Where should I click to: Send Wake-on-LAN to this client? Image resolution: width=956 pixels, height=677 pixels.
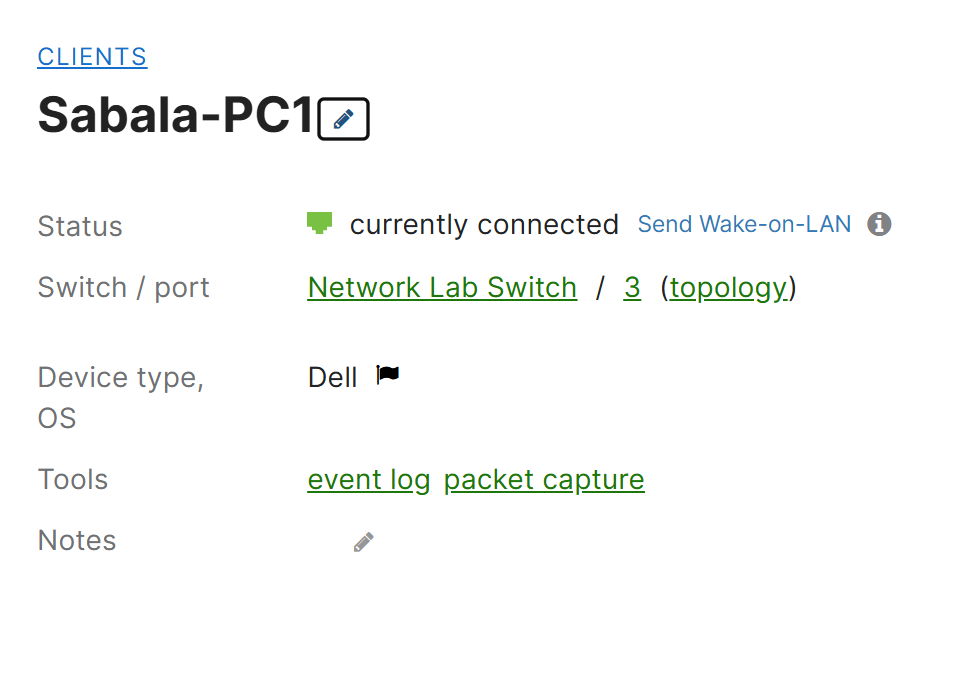coord(744,224)
